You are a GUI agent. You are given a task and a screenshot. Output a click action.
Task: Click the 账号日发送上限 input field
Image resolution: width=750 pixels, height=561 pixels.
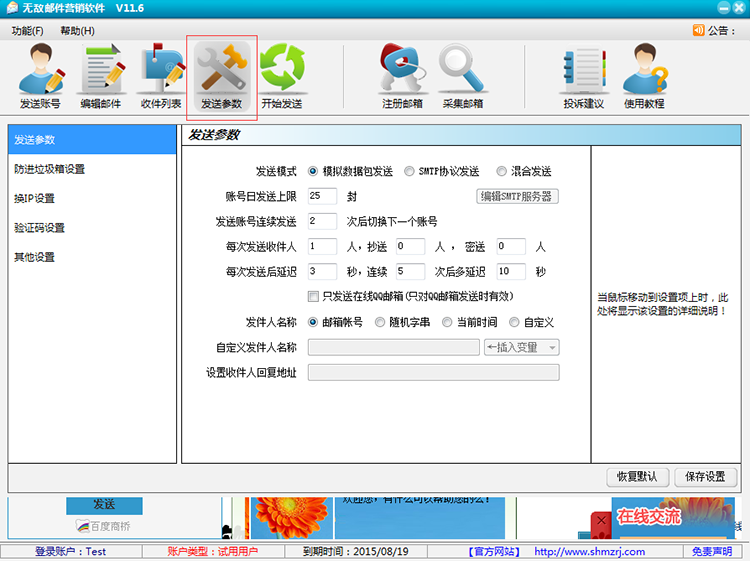(x=322, y=196)
